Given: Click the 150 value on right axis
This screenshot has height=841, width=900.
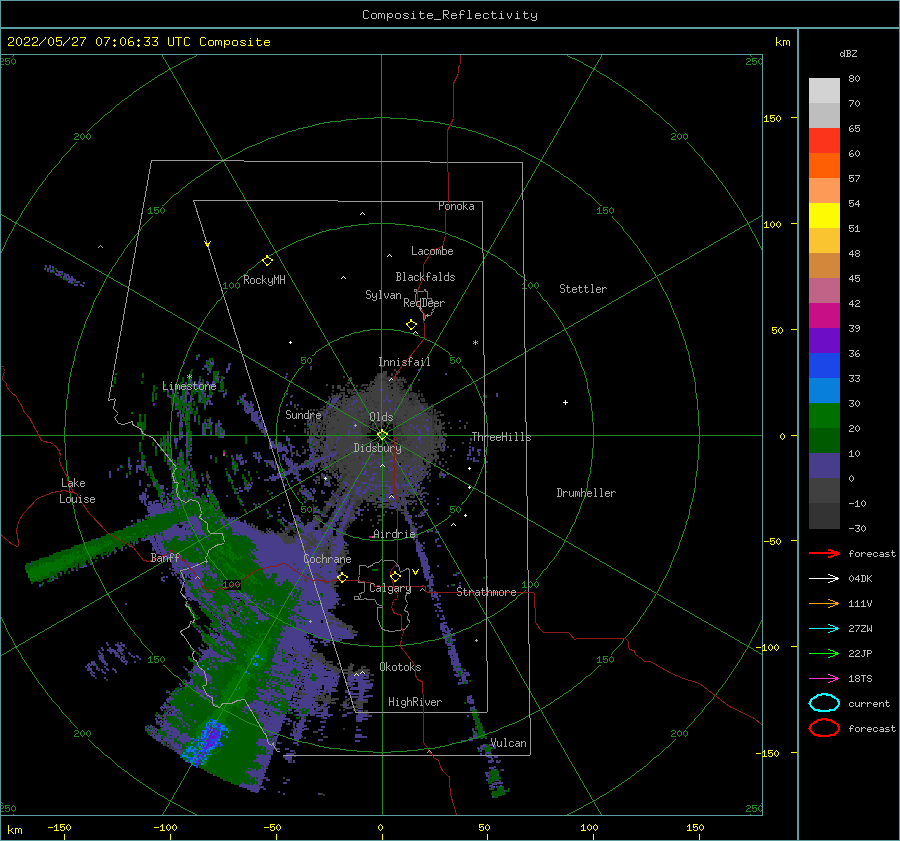Looking at the screenshot, I should (x=772, y=118).
